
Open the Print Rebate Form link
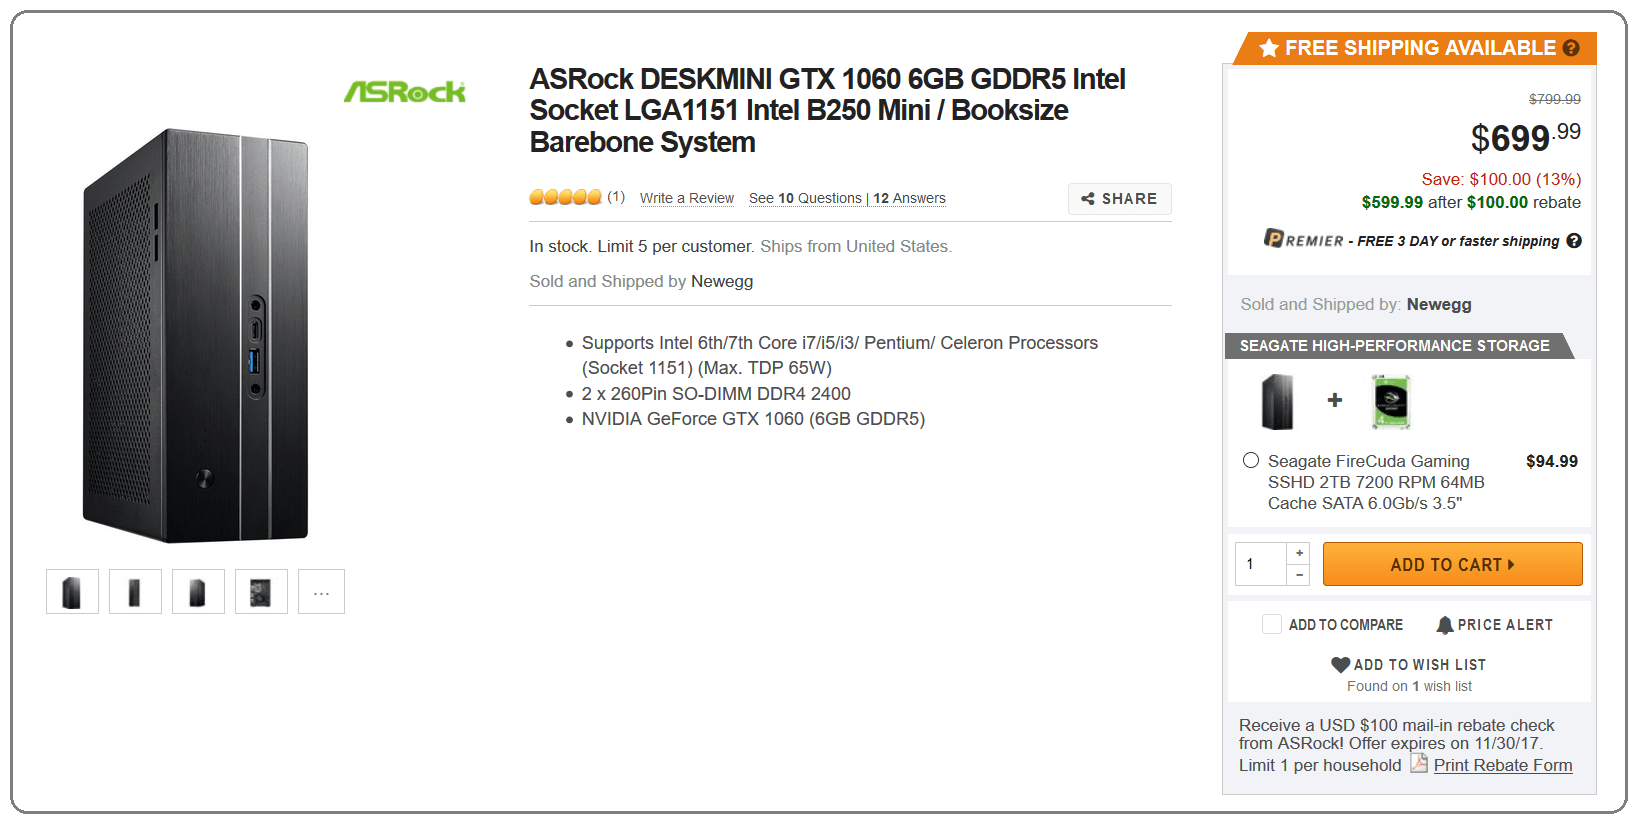[x=1503, y=765]
